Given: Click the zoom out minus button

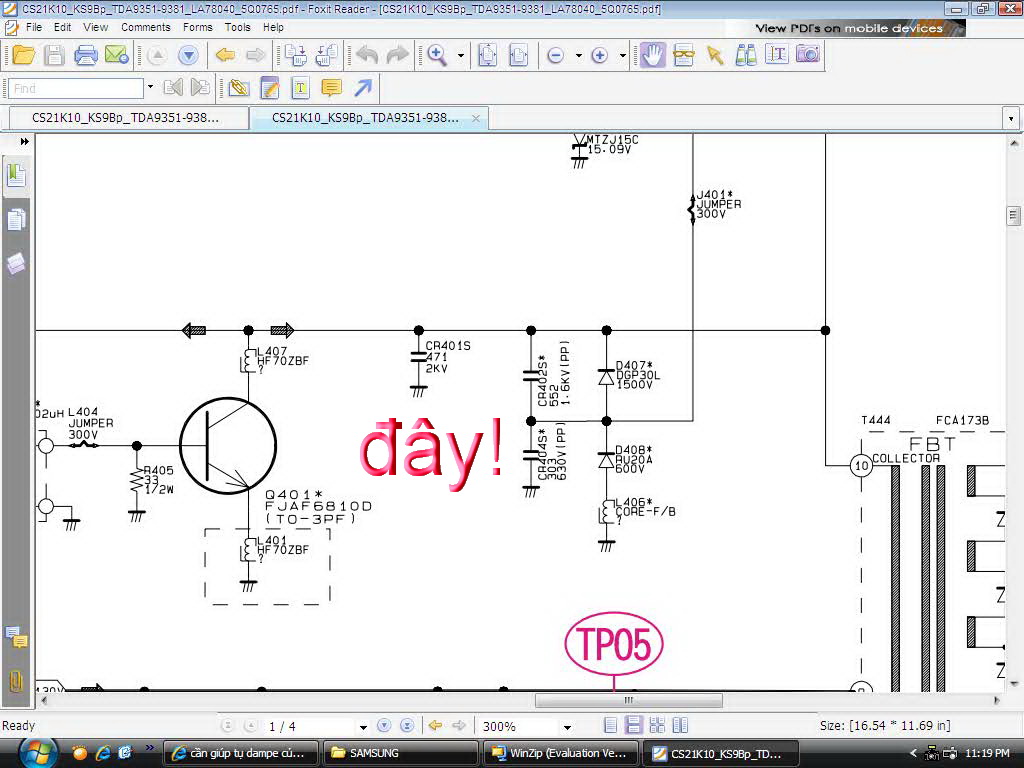Looking at the screenshot, I should tap(556, 56).
